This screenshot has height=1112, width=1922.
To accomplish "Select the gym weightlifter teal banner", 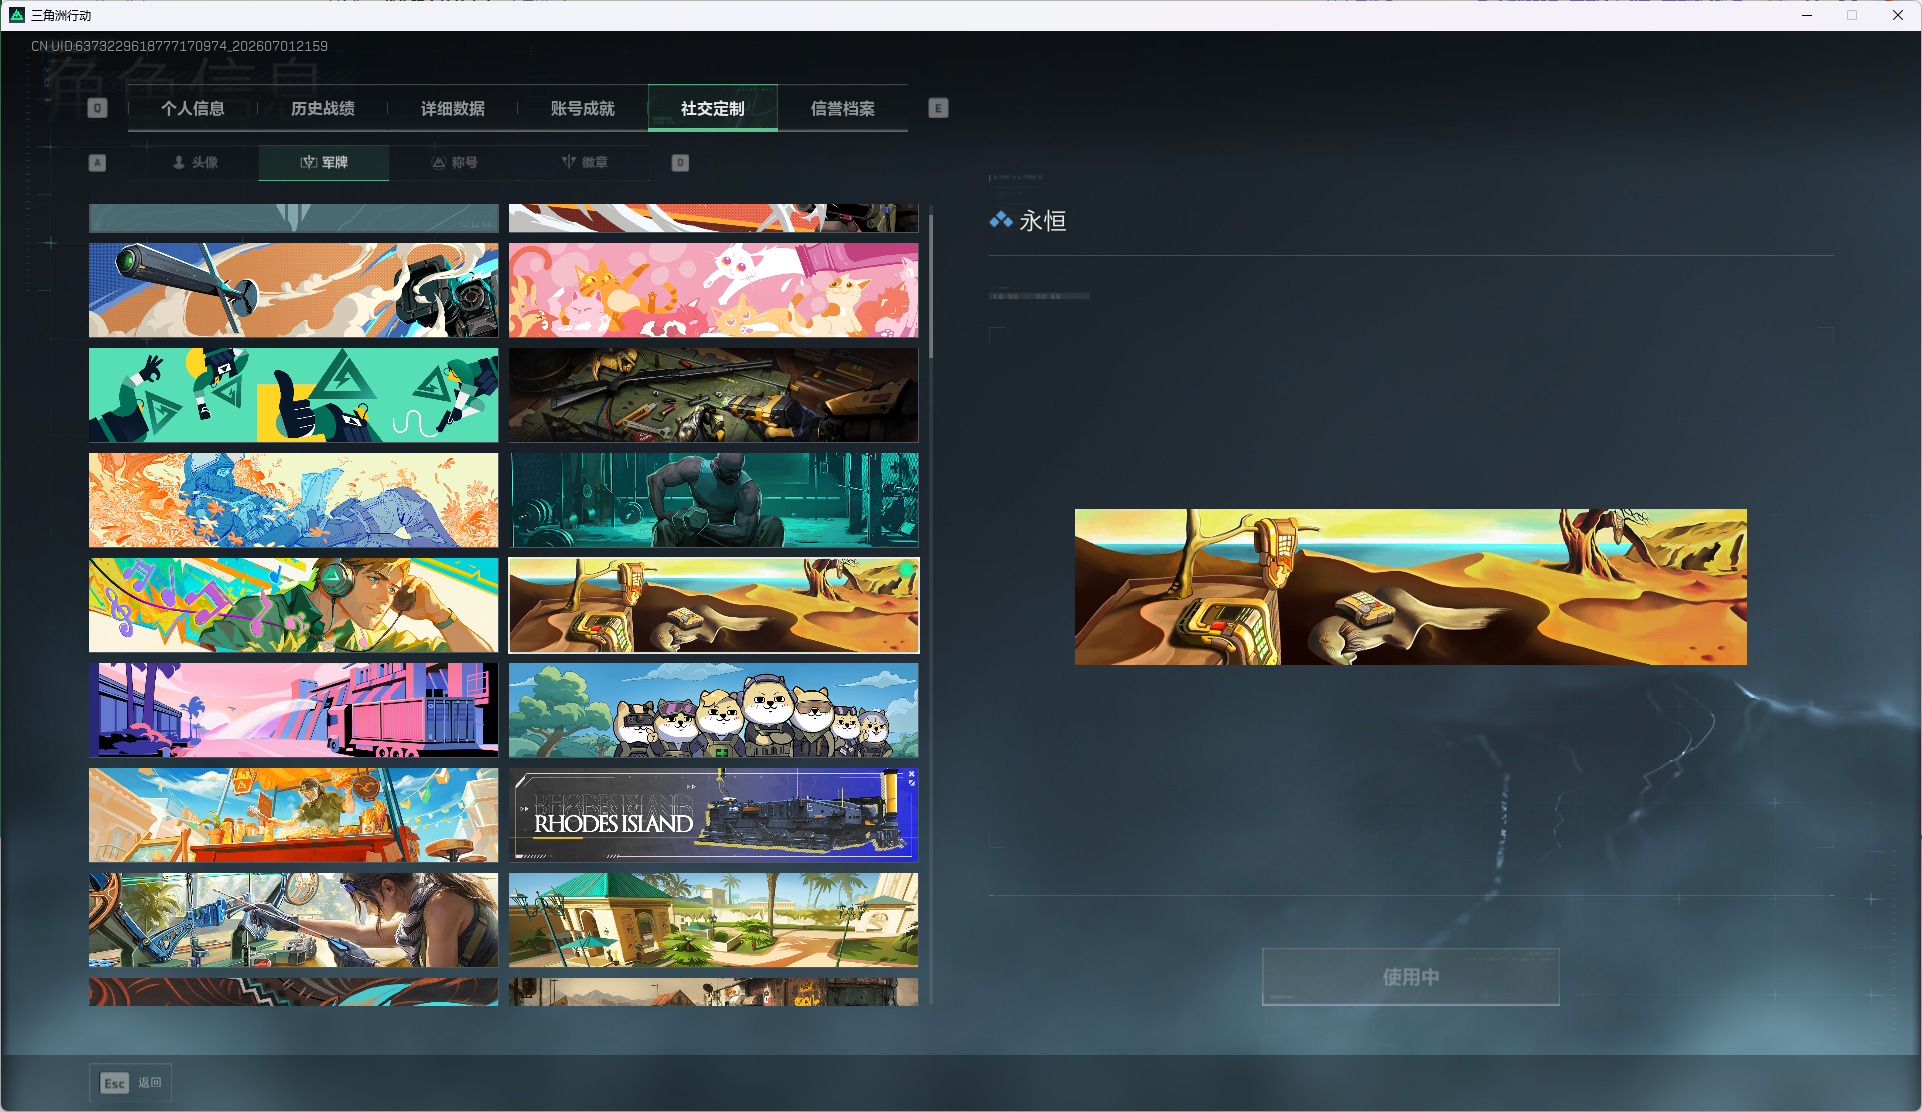I will click(713, 500).
